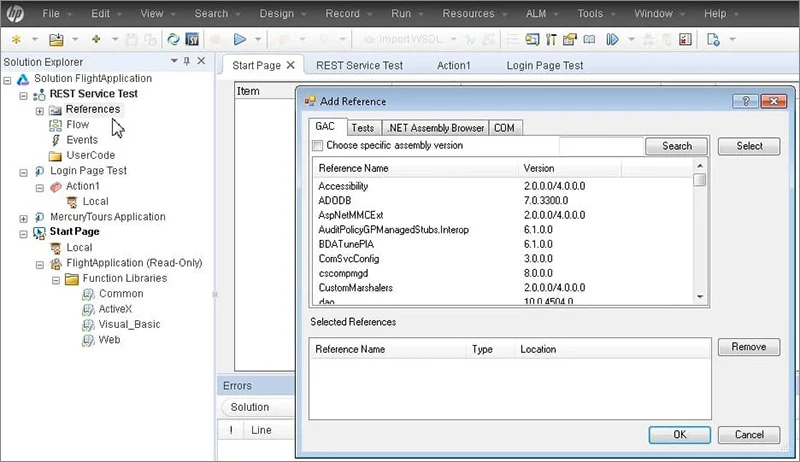Click the HP logo in the menu bar
Image resolution: width=800 pixels, height=462 pixels.
(15, 14)
